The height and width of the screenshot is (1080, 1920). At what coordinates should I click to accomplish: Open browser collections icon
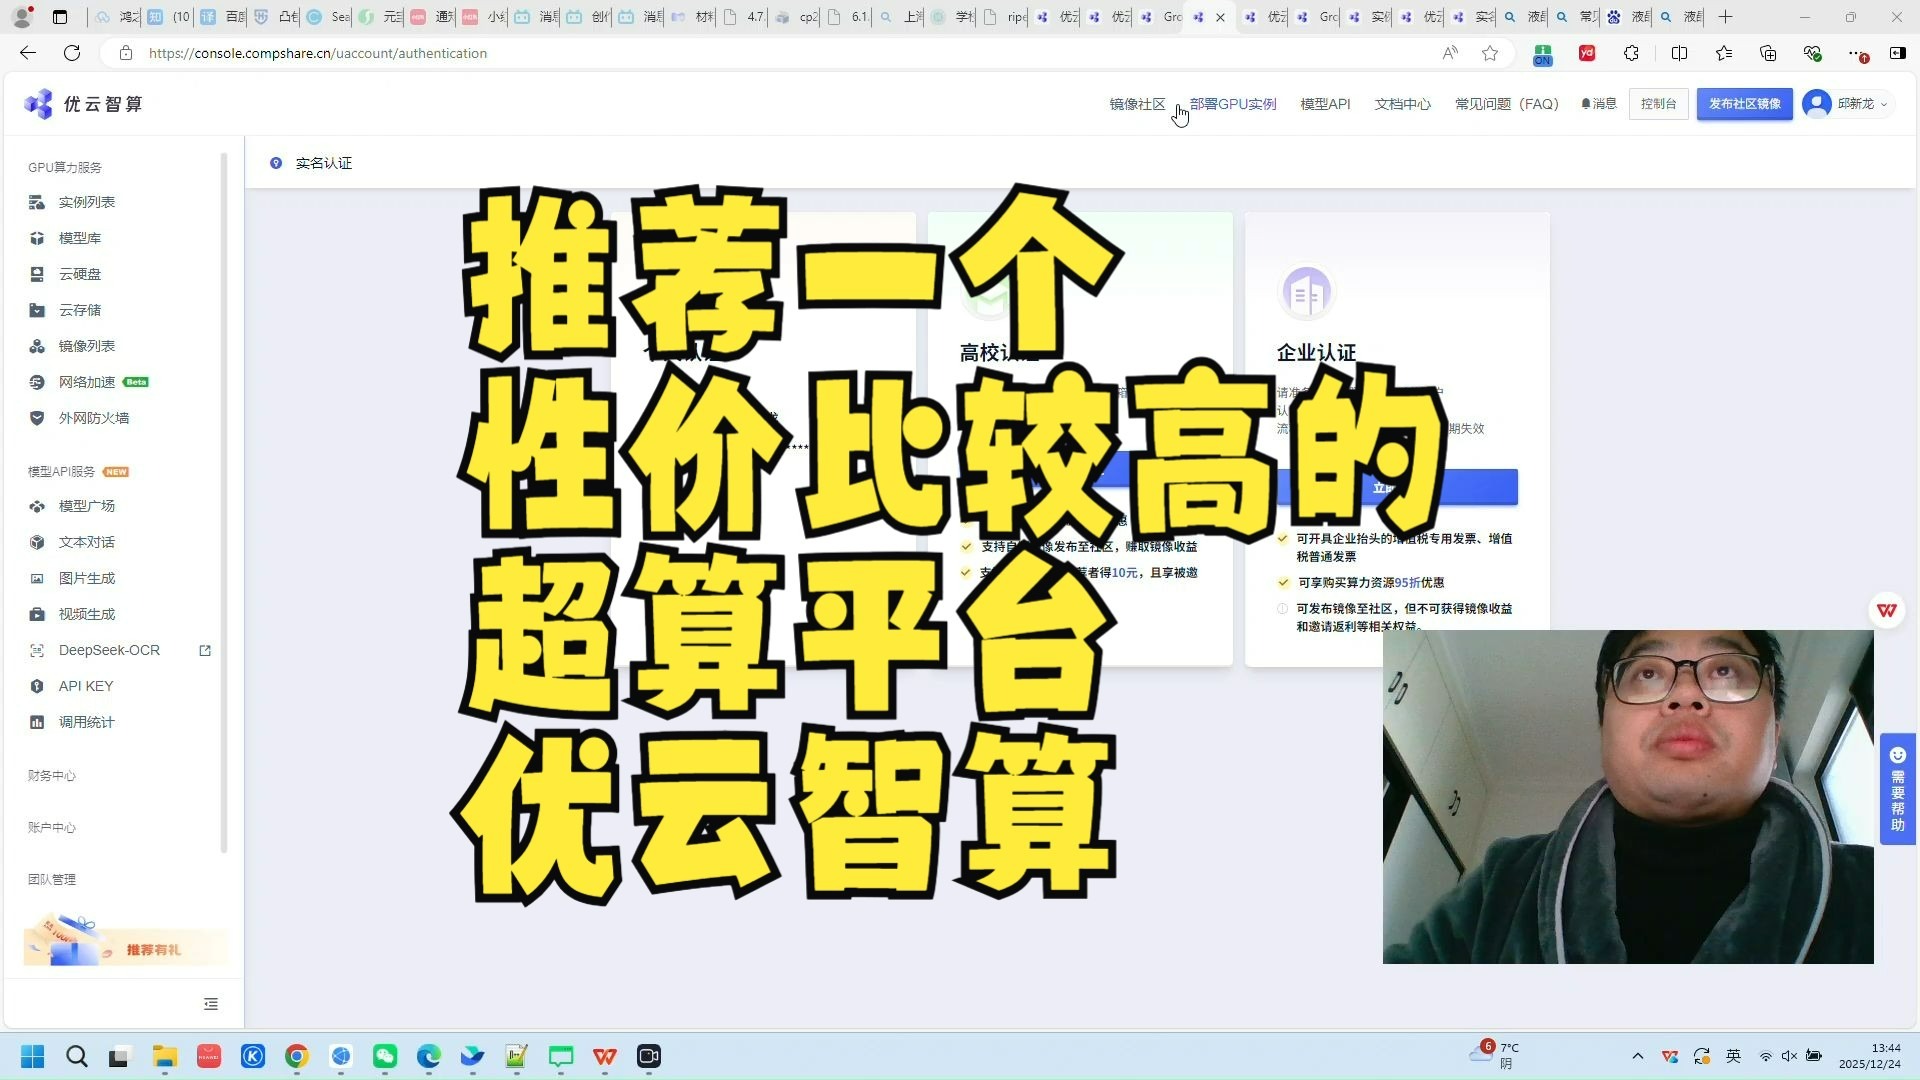click(1768, 53)
